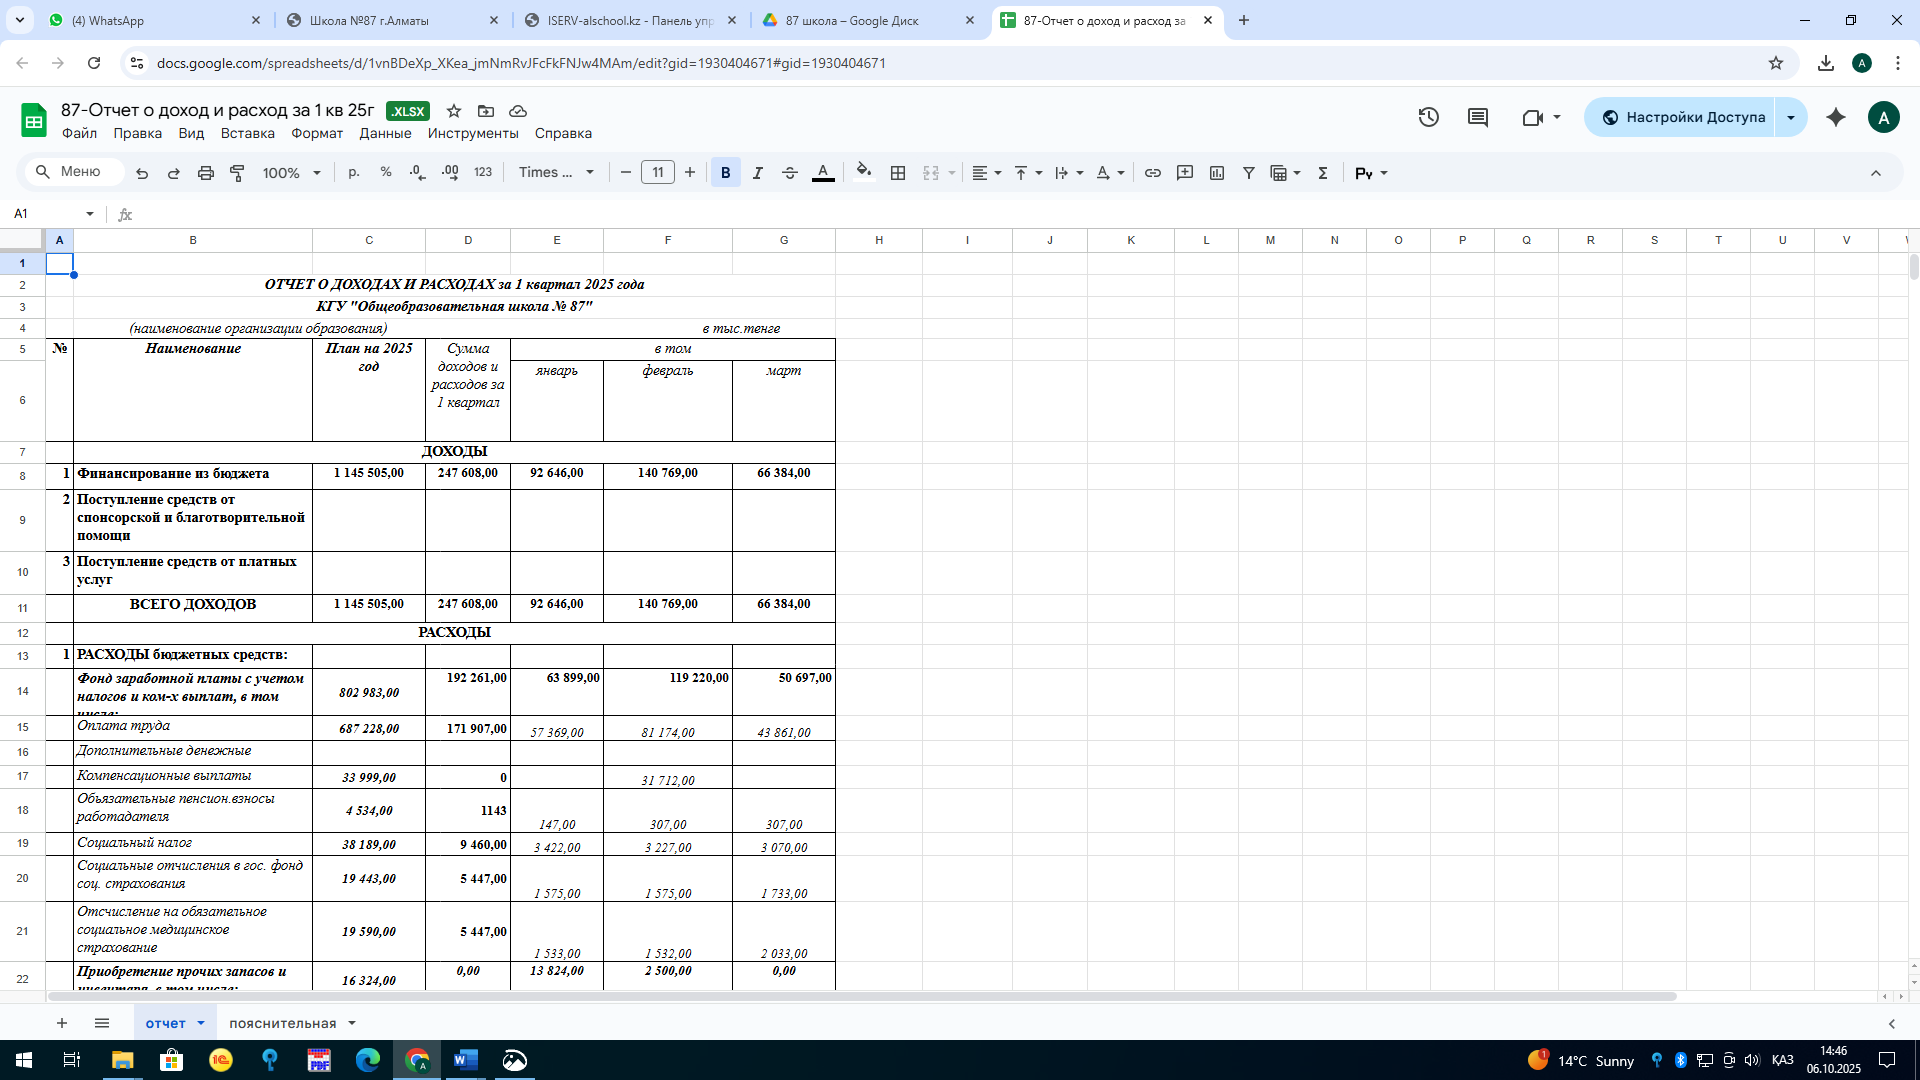Open Windows Start menu
Screen dimensions: 1920x1080
(24, 1060)
